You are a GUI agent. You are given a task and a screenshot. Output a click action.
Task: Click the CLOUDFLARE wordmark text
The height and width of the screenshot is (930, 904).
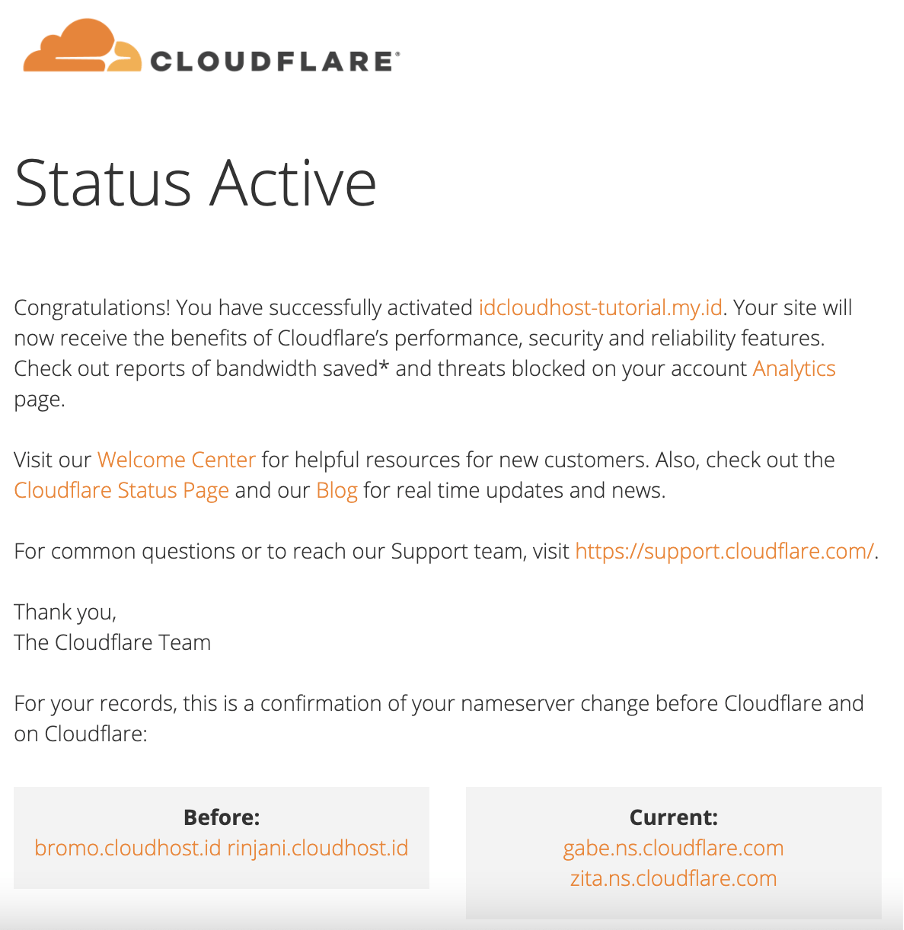point(275,62)
